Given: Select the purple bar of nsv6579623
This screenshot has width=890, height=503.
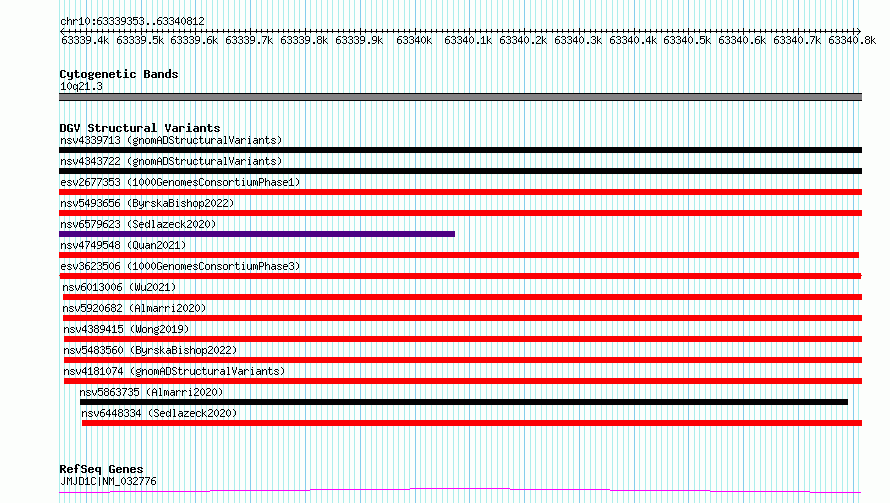Looking at the screenshot, I should (x=257, y=234).
